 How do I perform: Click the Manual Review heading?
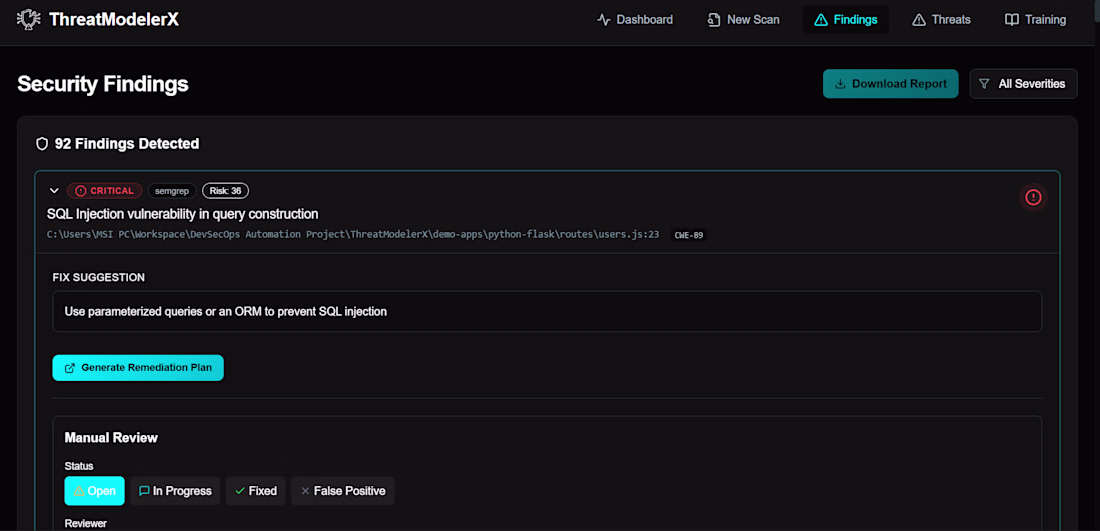[x=111, y=438]
